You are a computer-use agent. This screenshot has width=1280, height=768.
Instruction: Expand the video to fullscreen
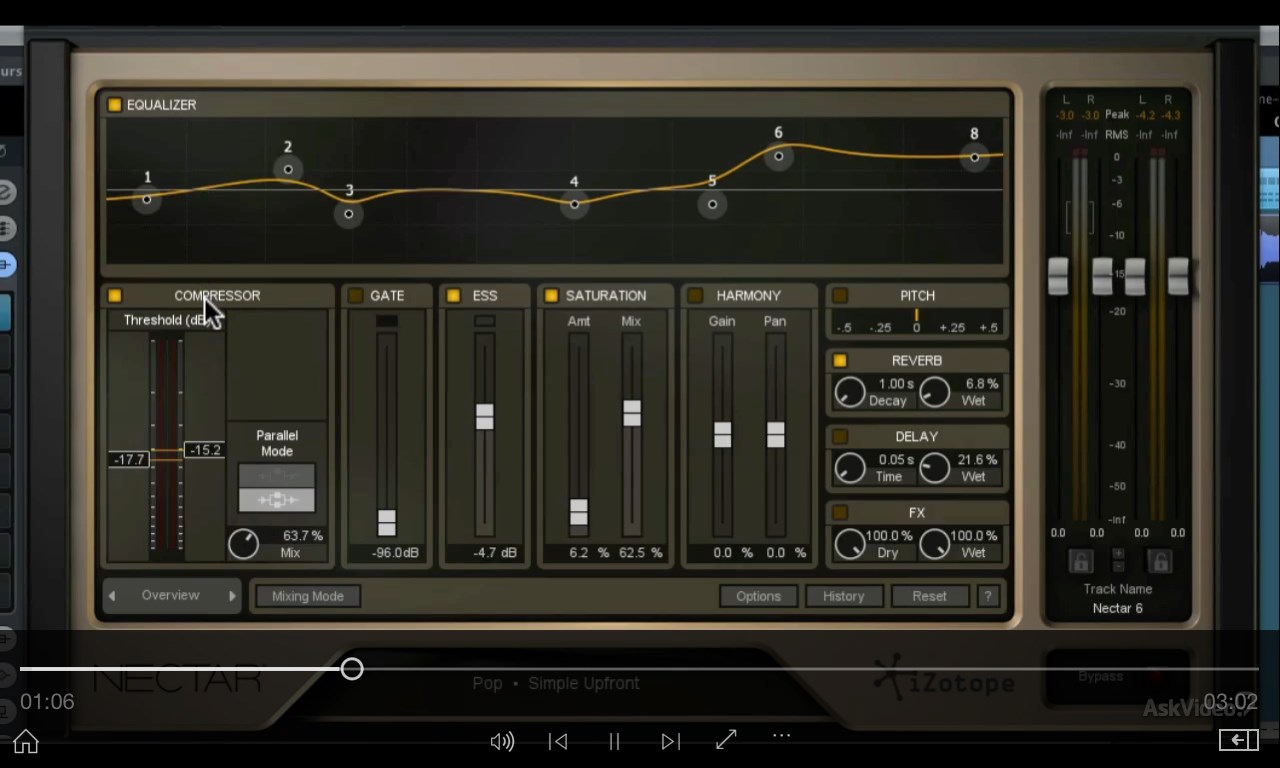[x=726, y=739]
